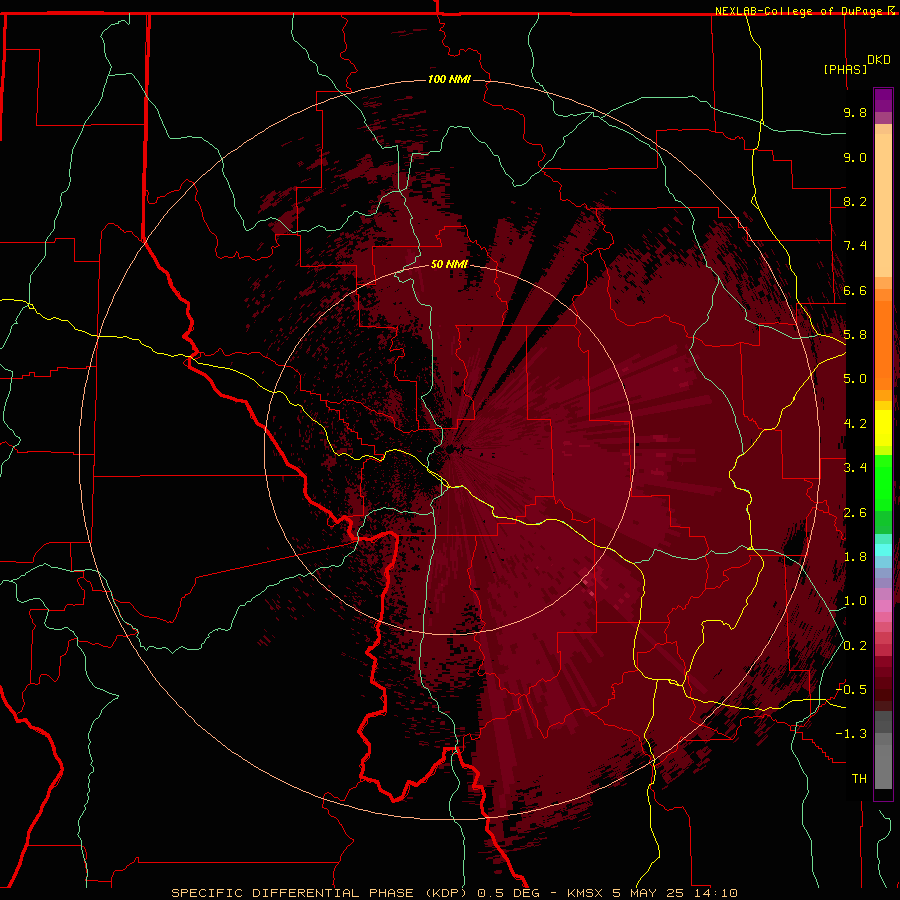
Task: Click the -0.5 scale value
Action: pyautogui.click(x=851, y=690)
